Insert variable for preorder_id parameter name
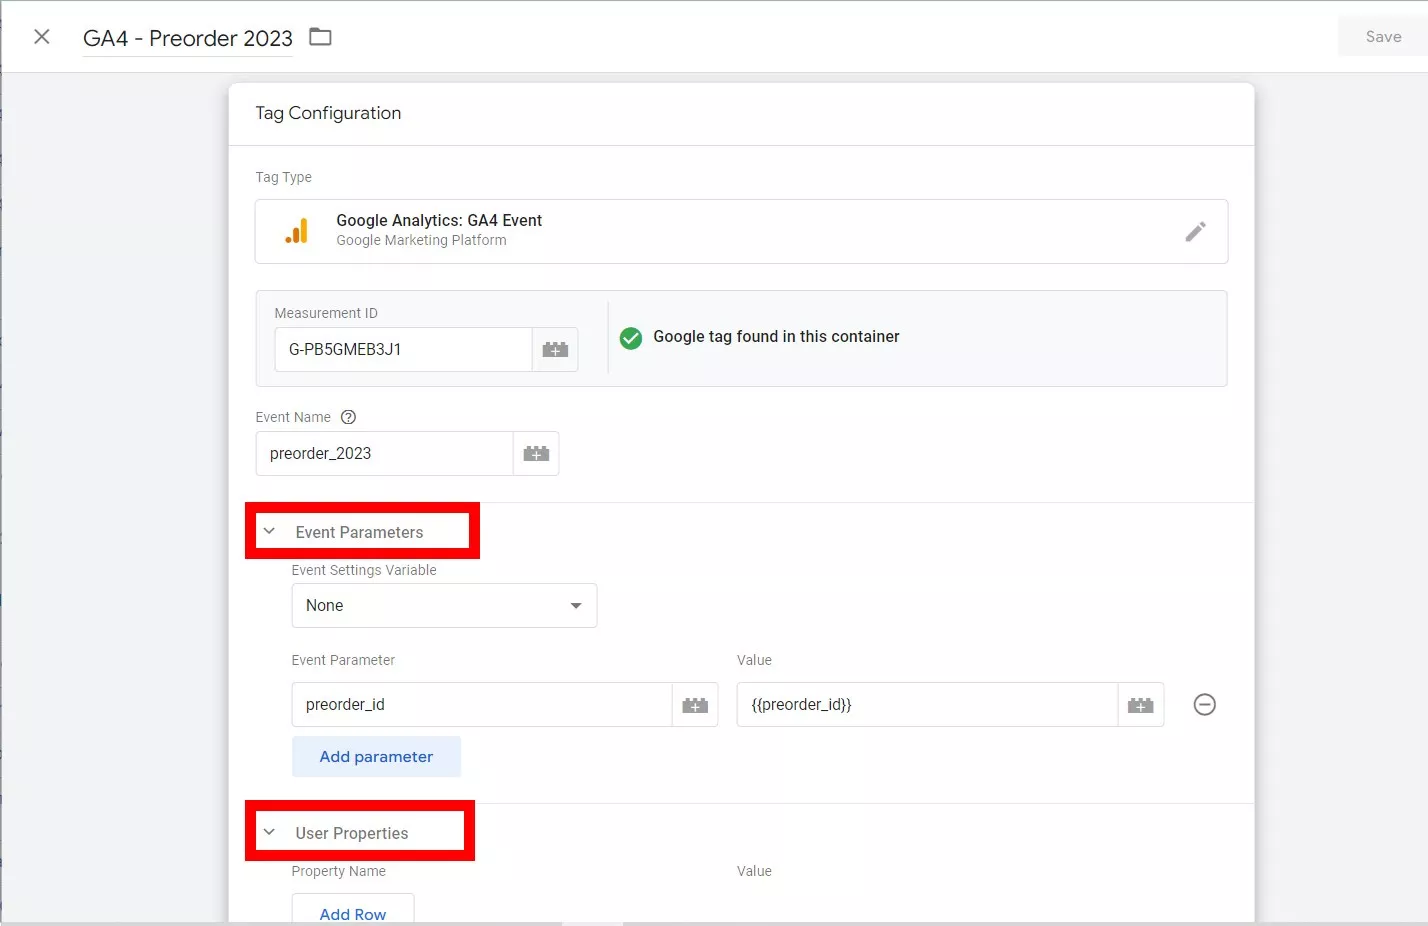The width and height of the screenshot is (1428, 926). coord(695,705)
